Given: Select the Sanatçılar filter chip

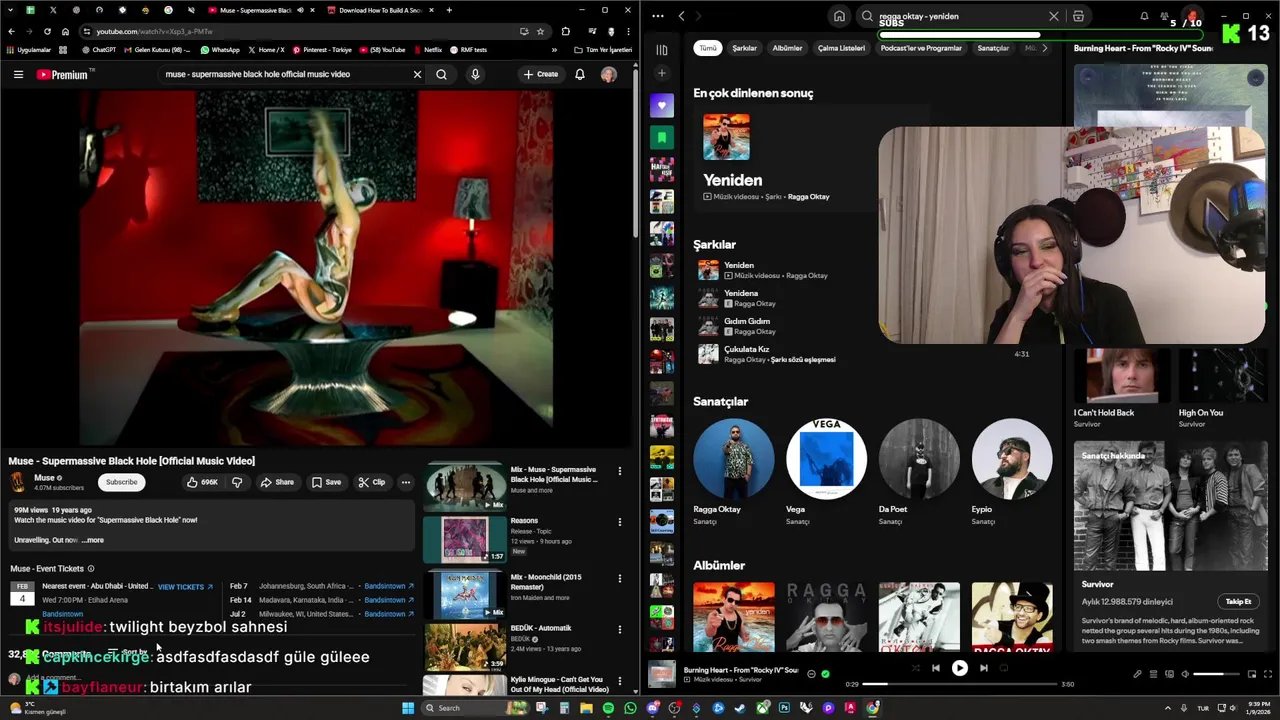Looking at the screenshot, I should click(x=993, y=48).
